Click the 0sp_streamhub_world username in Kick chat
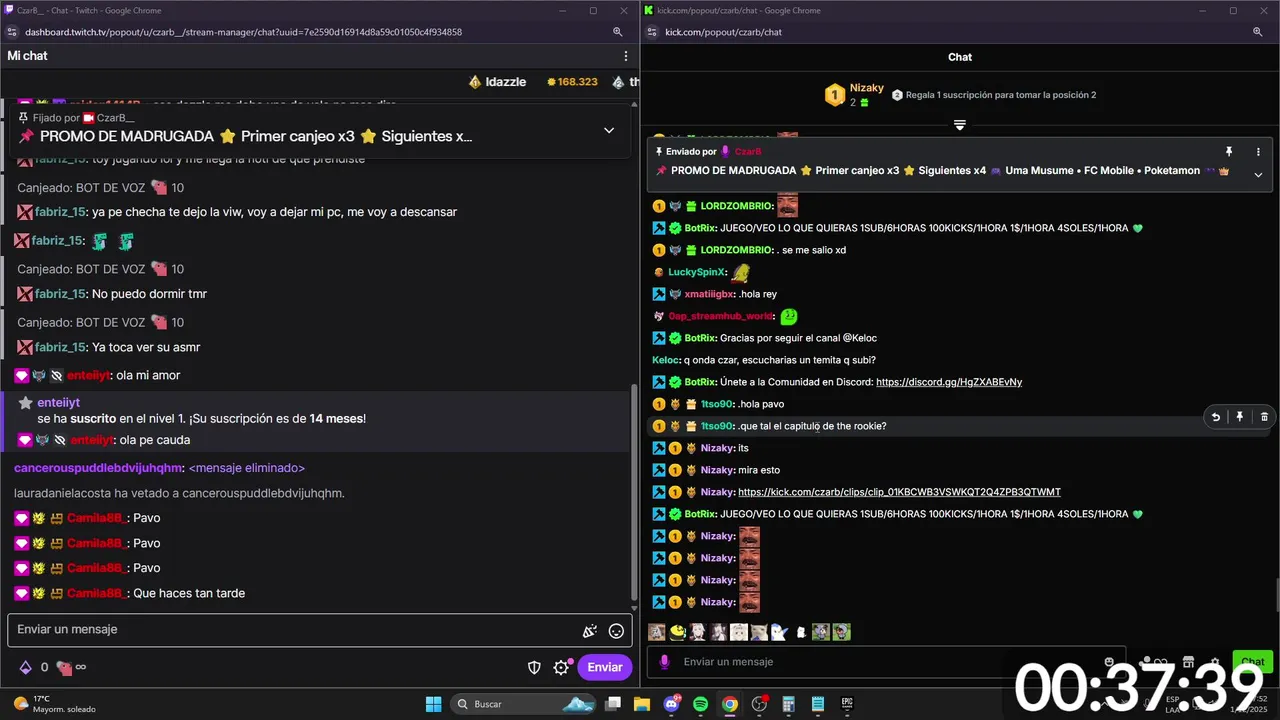1280x720 pixels. (720, 316)
